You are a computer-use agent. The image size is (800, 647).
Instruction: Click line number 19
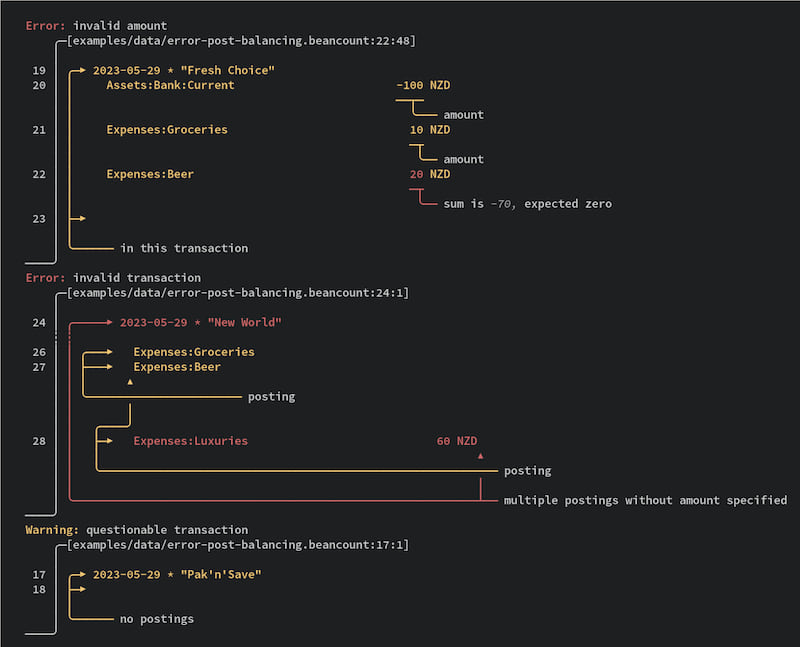pos(39,70)
